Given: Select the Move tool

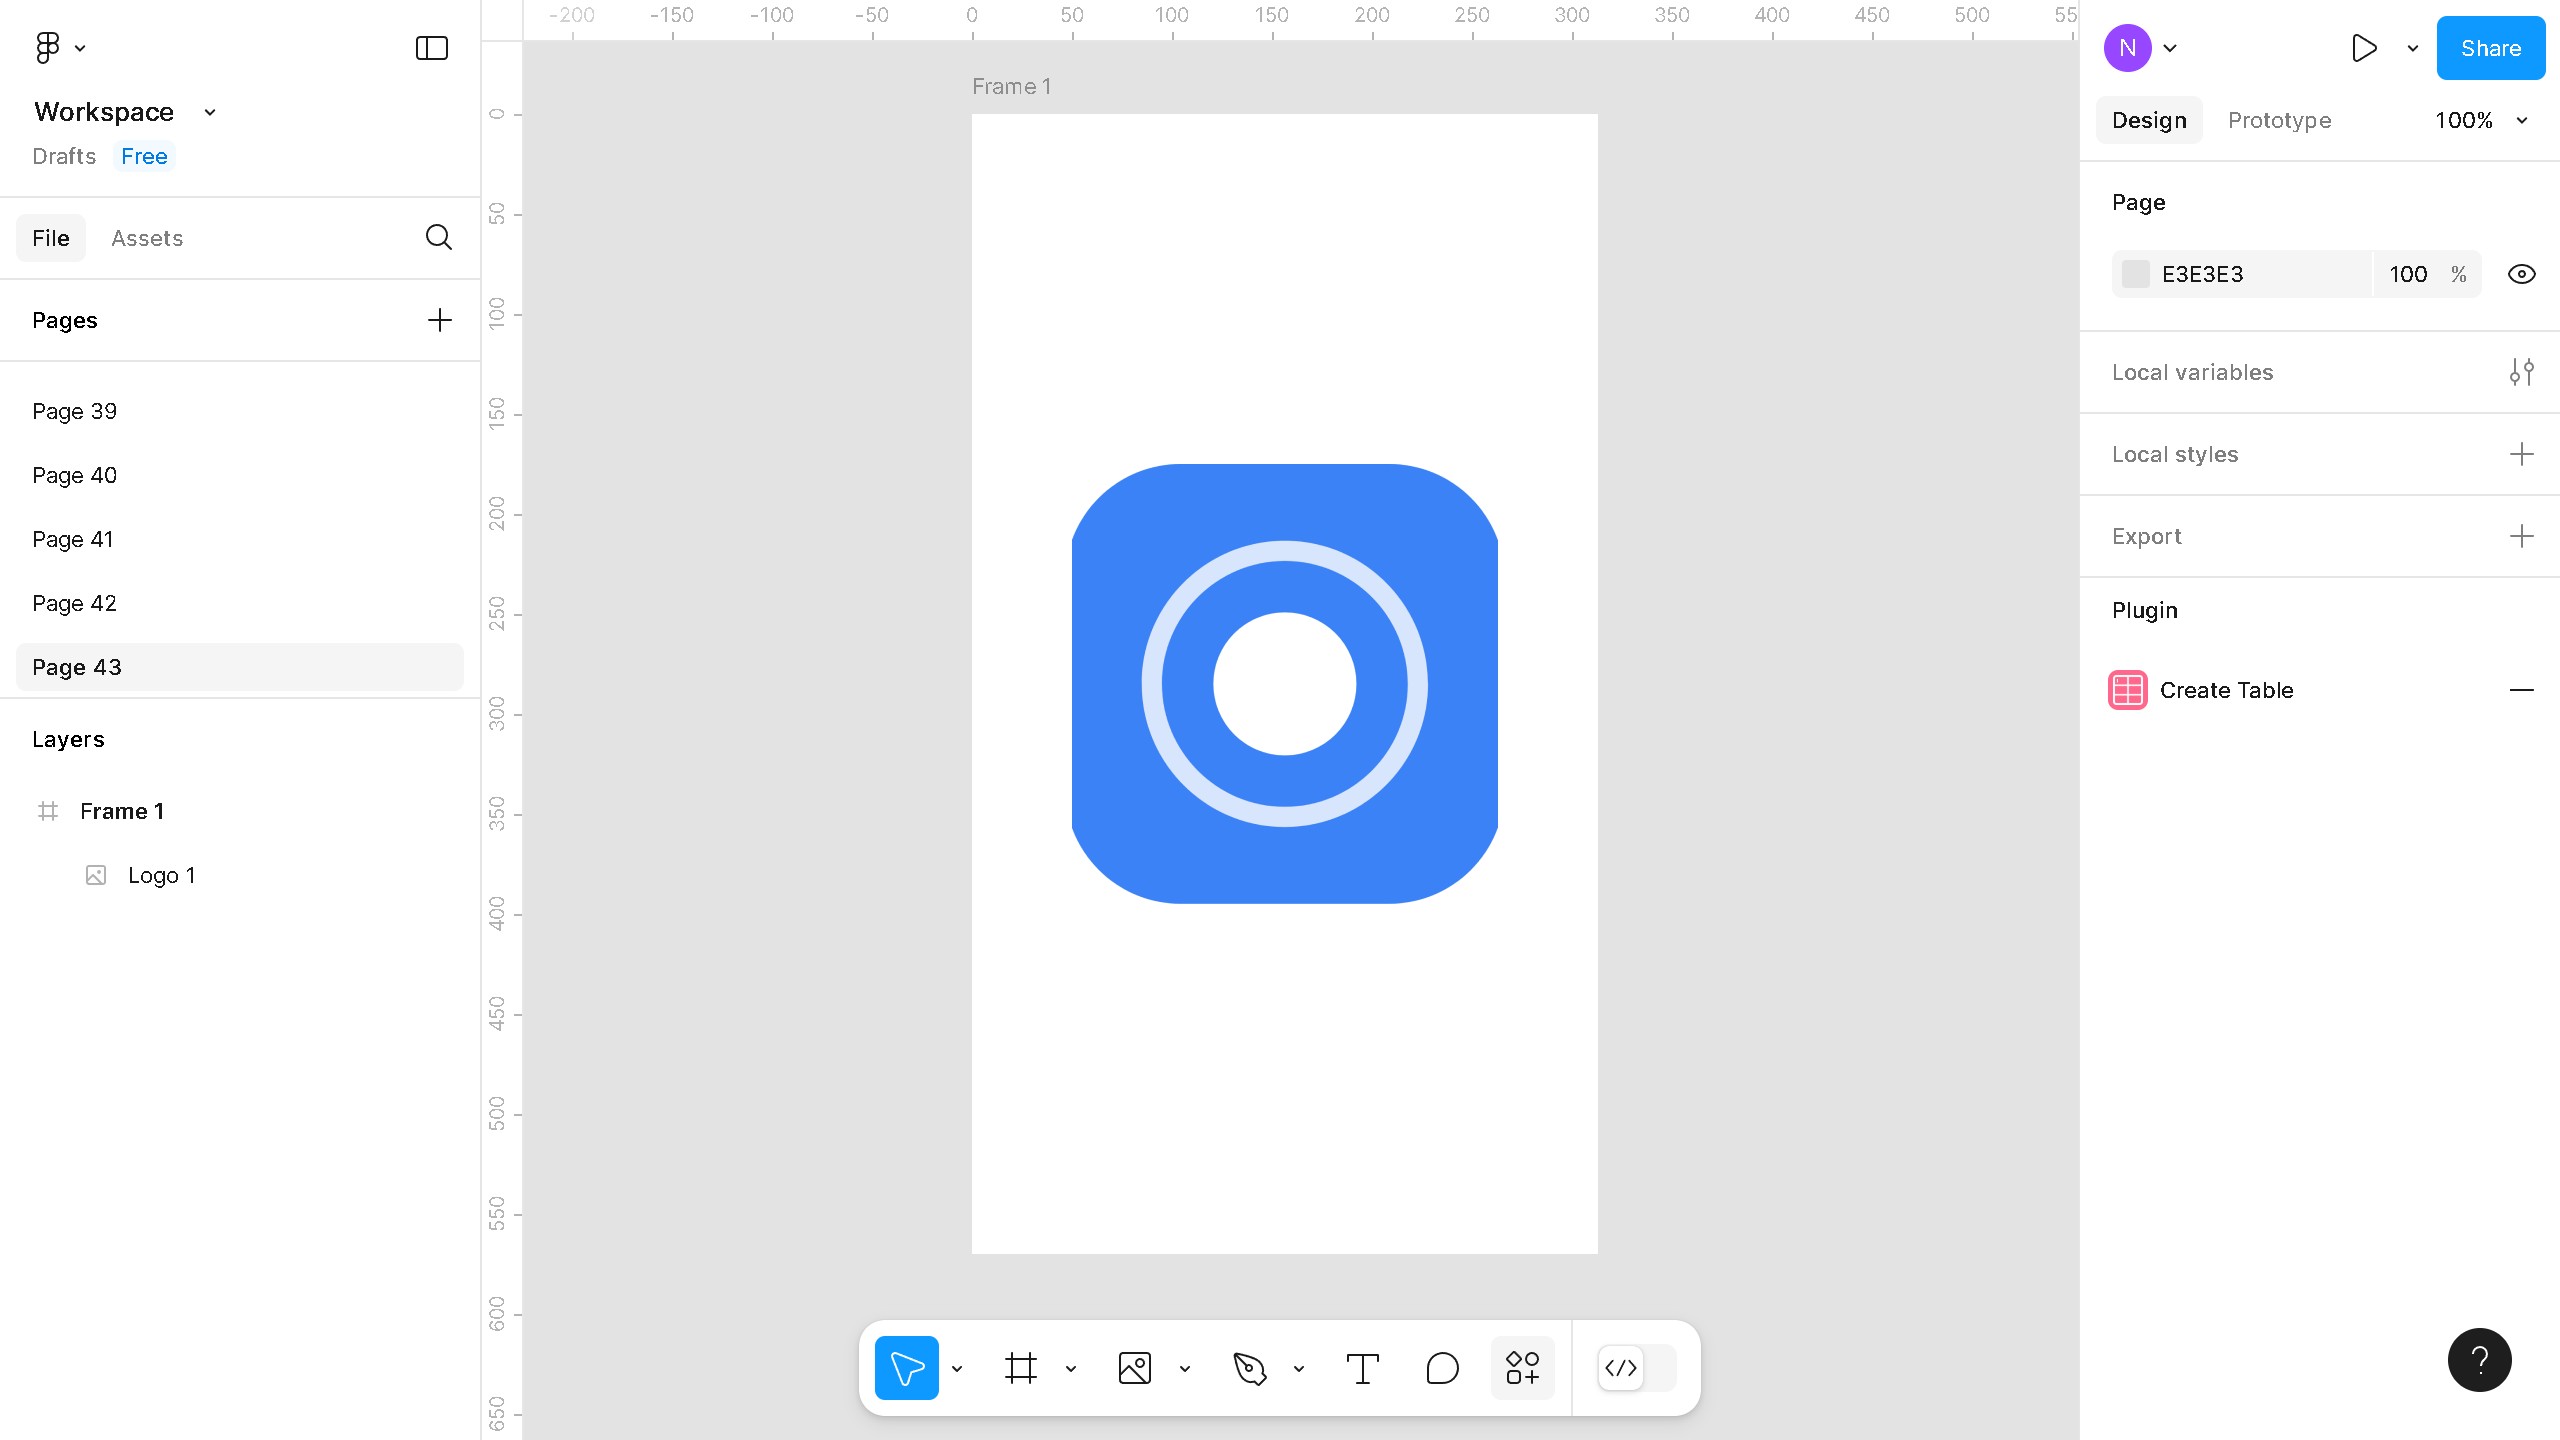Looking at the screenshot, I should [x=905, y=1367].
